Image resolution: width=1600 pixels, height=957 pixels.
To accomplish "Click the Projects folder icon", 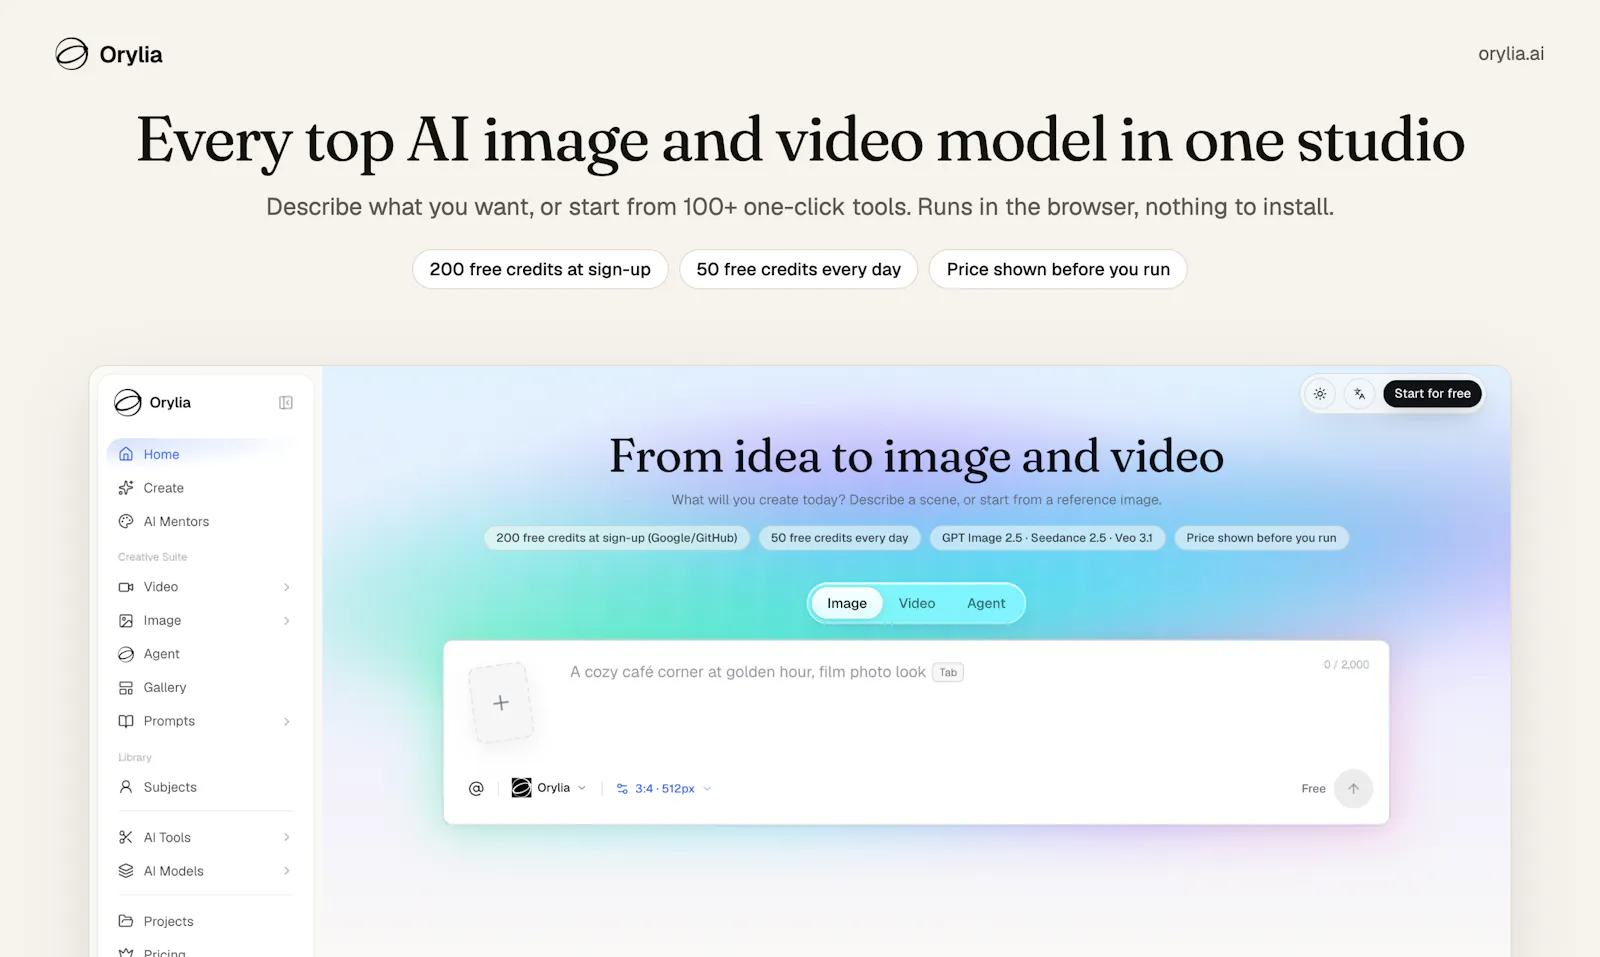I will (126, 921).
